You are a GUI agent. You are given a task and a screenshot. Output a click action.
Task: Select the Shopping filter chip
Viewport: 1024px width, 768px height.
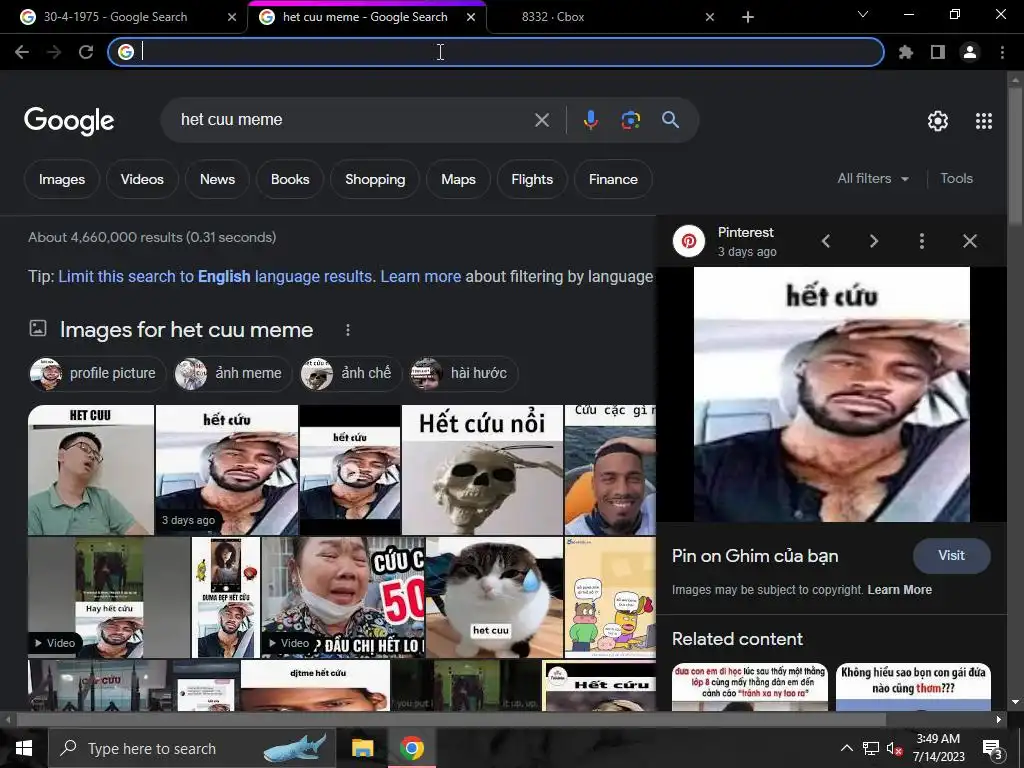point(375,179)
